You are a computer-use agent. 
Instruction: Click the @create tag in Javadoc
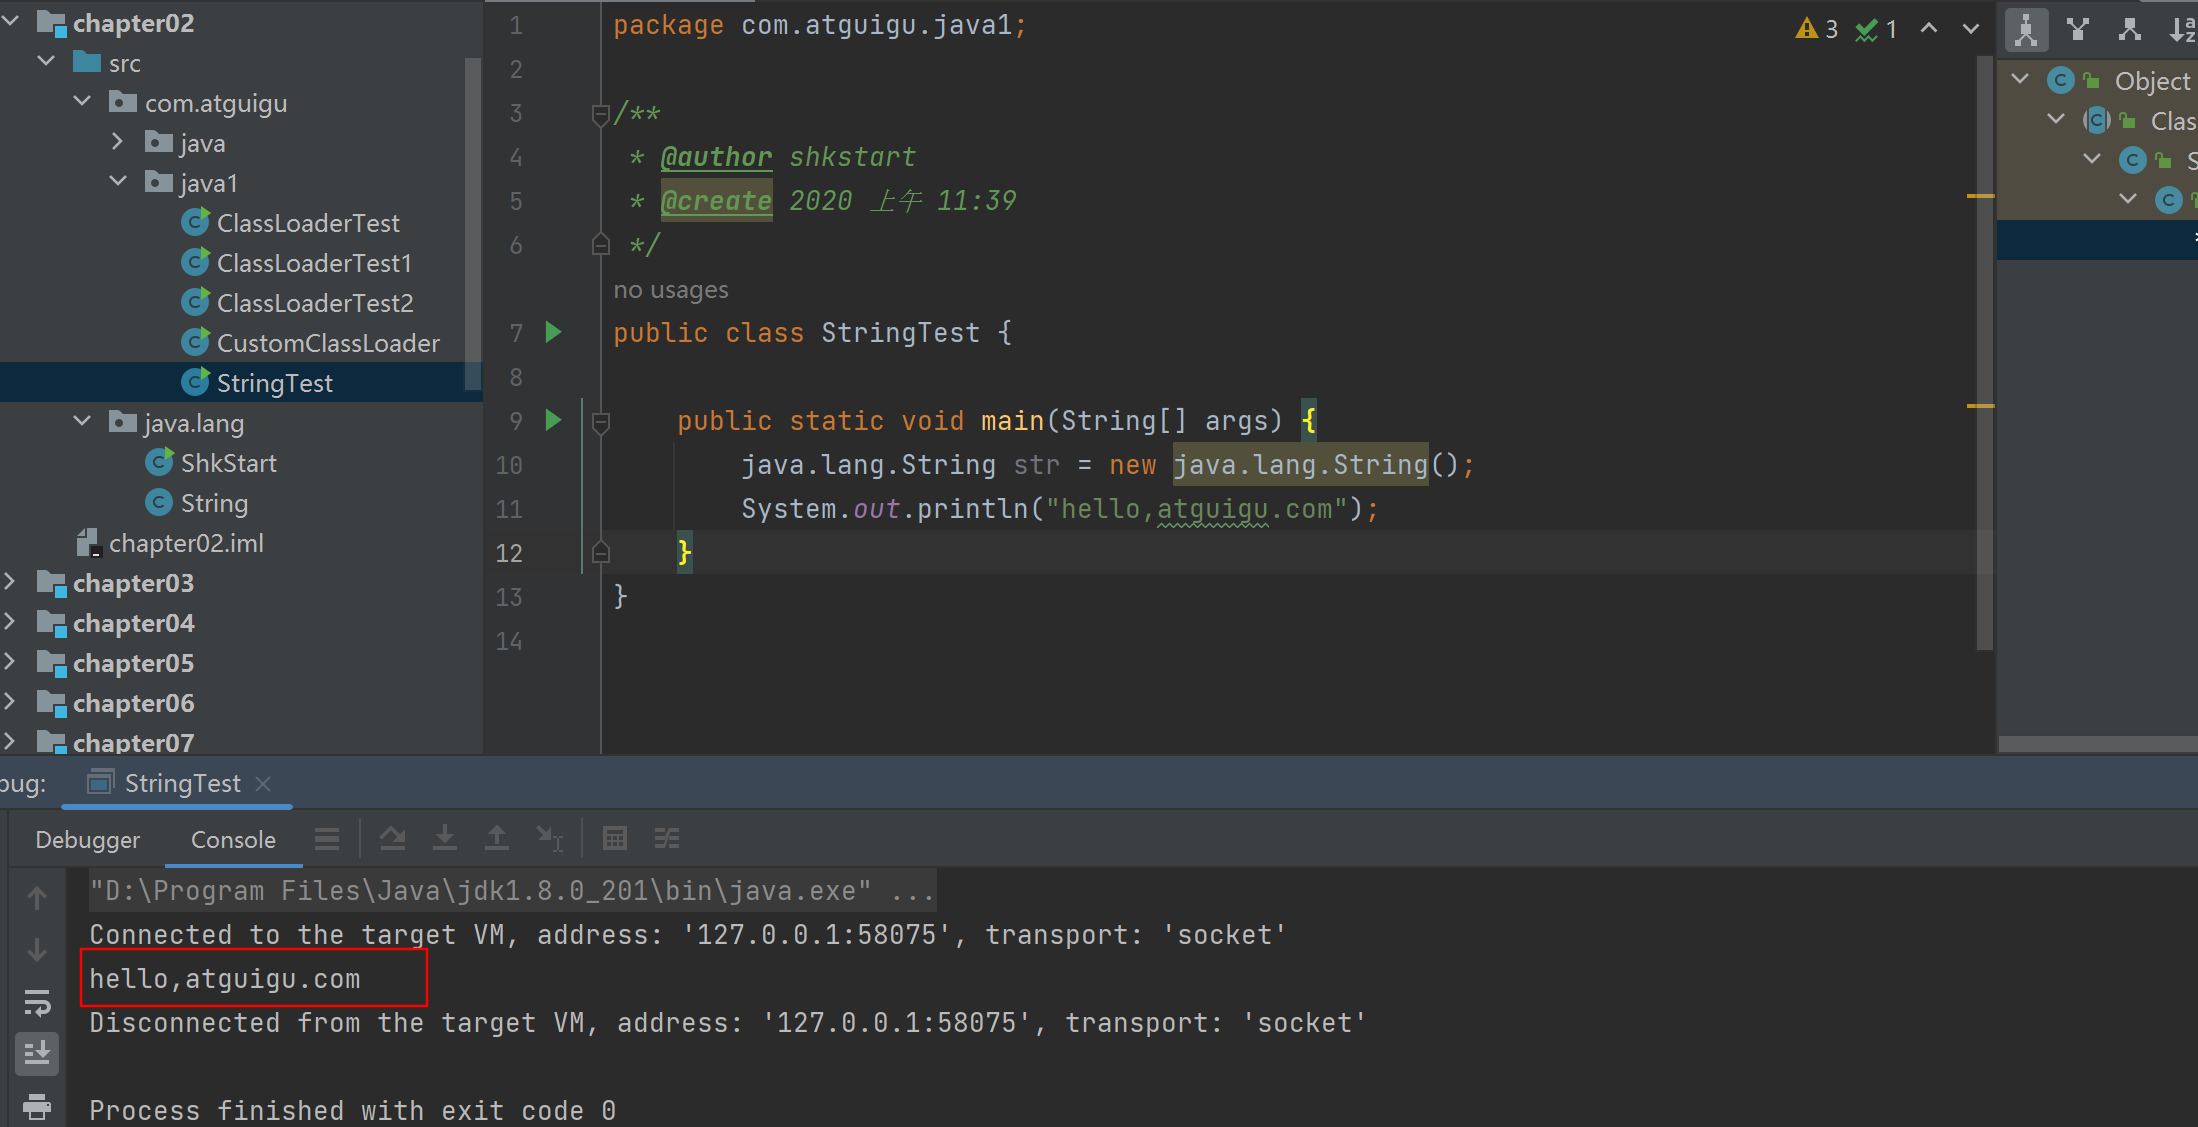click(716, 201)
